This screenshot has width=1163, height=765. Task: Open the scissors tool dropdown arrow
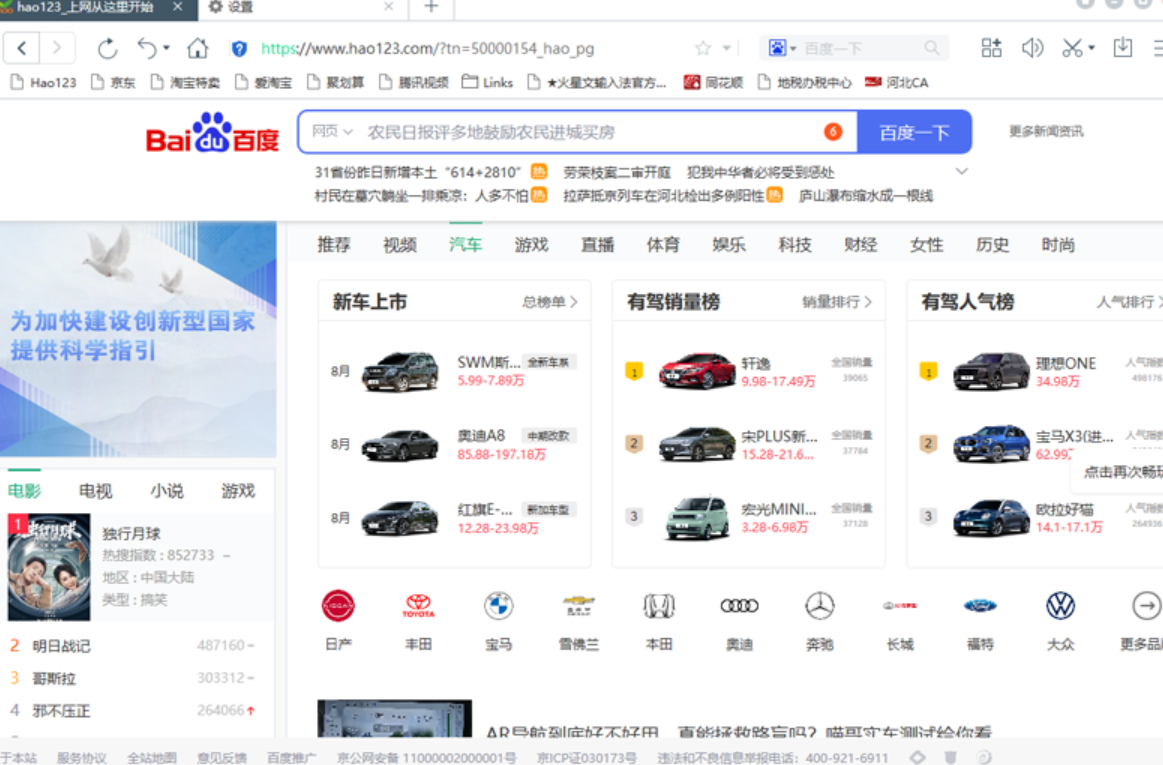(1091, 49)
